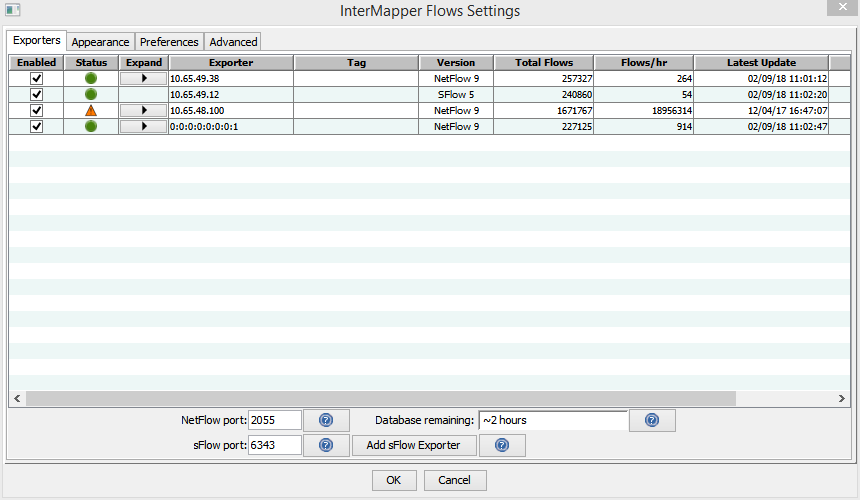Click the sFlow port input field

tap(275, 445)
